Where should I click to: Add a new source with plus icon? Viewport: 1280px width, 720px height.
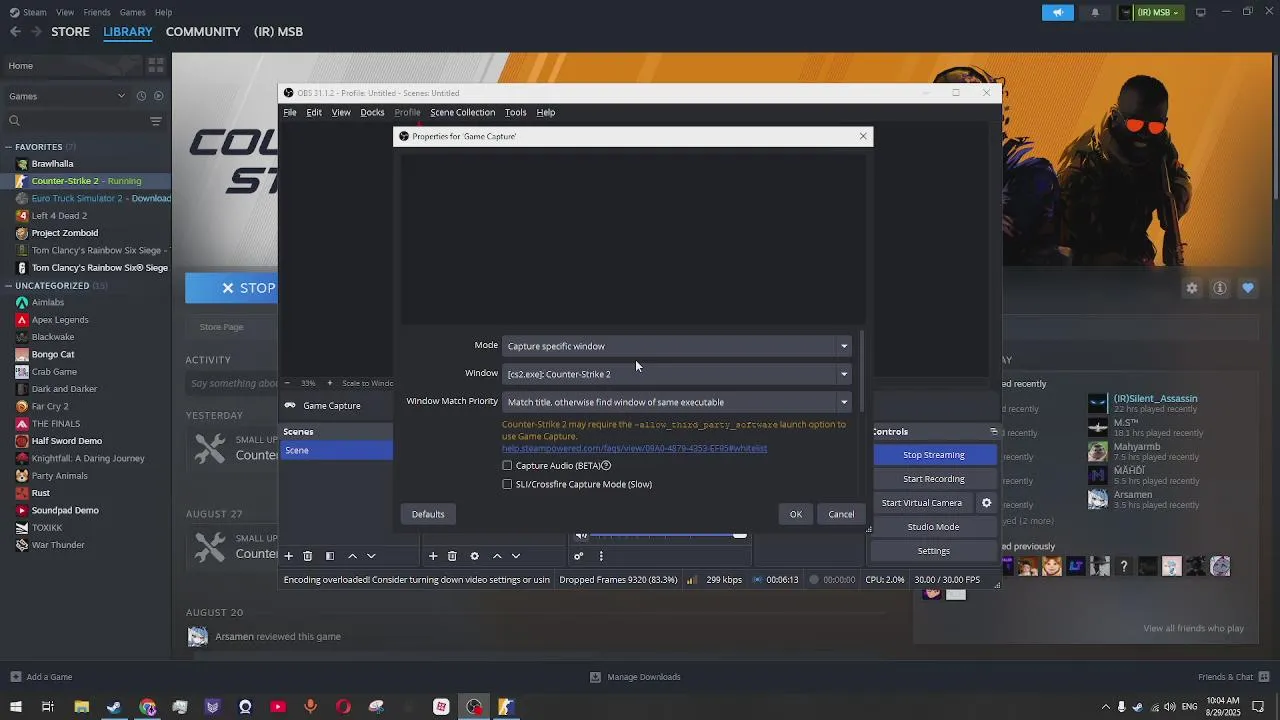[x=433, y=556]
